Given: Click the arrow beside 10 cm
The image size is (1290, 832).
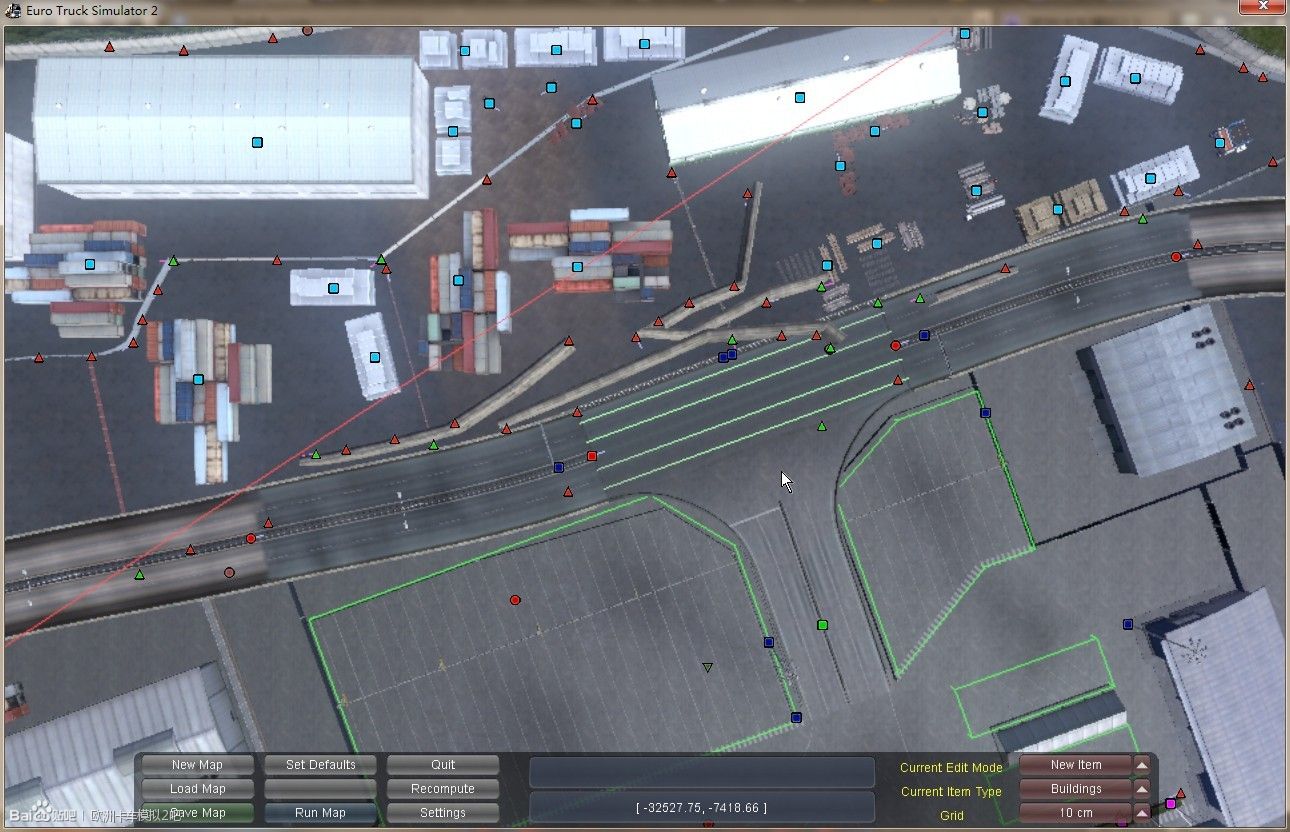Looking at the screenshot, I should pos(1142,813).
